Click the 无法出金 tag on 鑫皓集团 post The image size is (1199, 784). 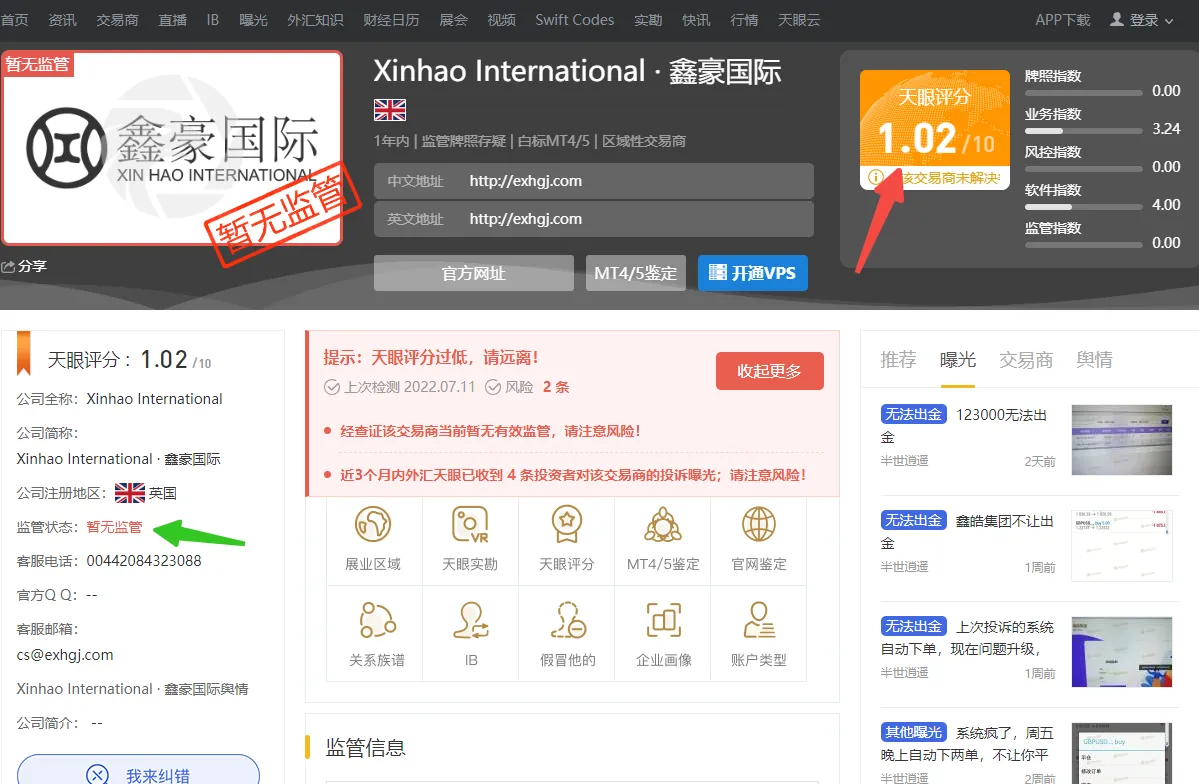tap(914, 520)
